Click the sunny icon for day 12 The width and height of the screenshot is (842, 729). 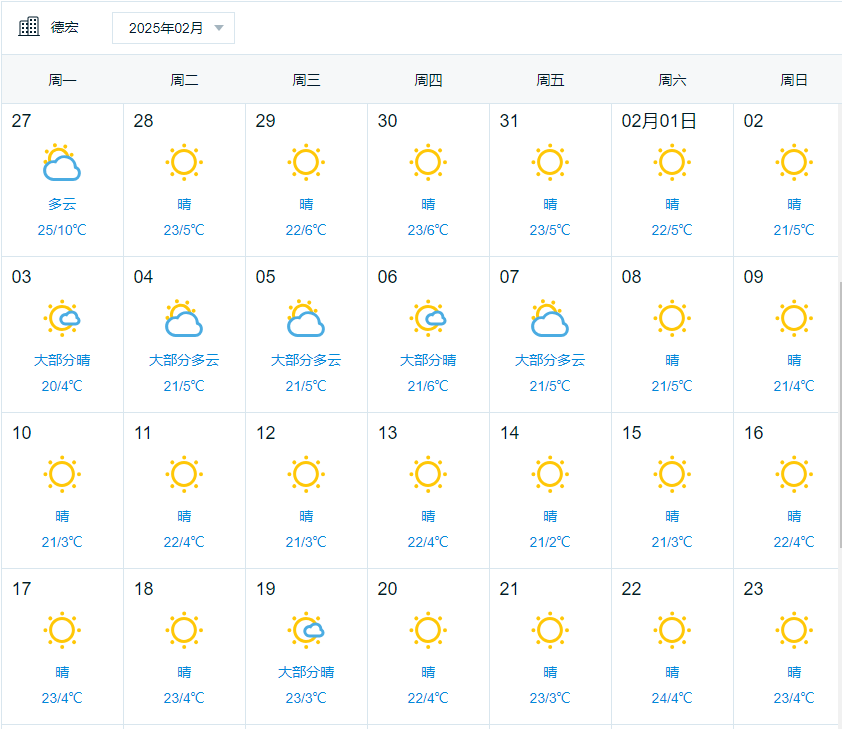point(306,474)
